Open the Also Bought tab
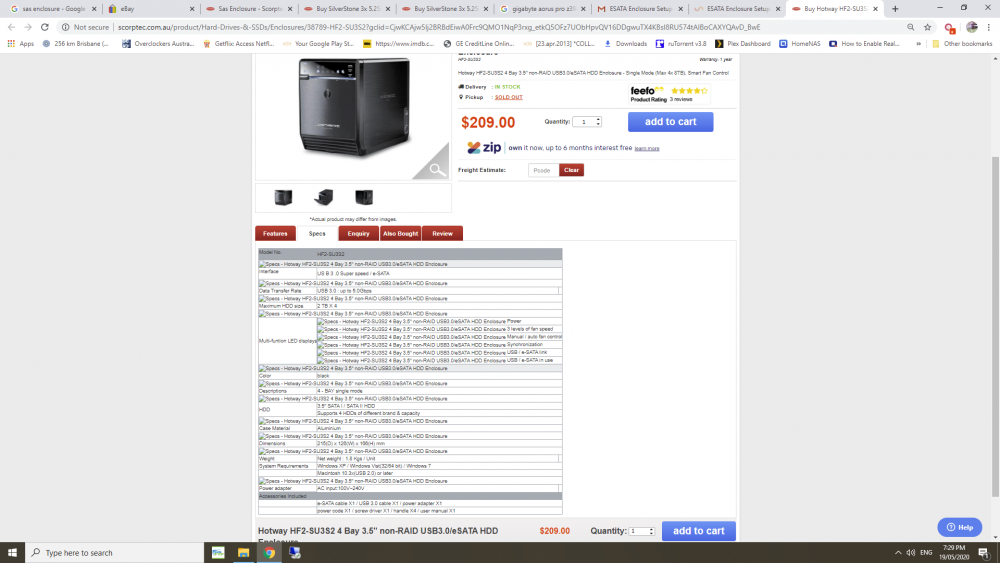The height and width of the screenshot is (563, 1000). [x=401, y=233]
